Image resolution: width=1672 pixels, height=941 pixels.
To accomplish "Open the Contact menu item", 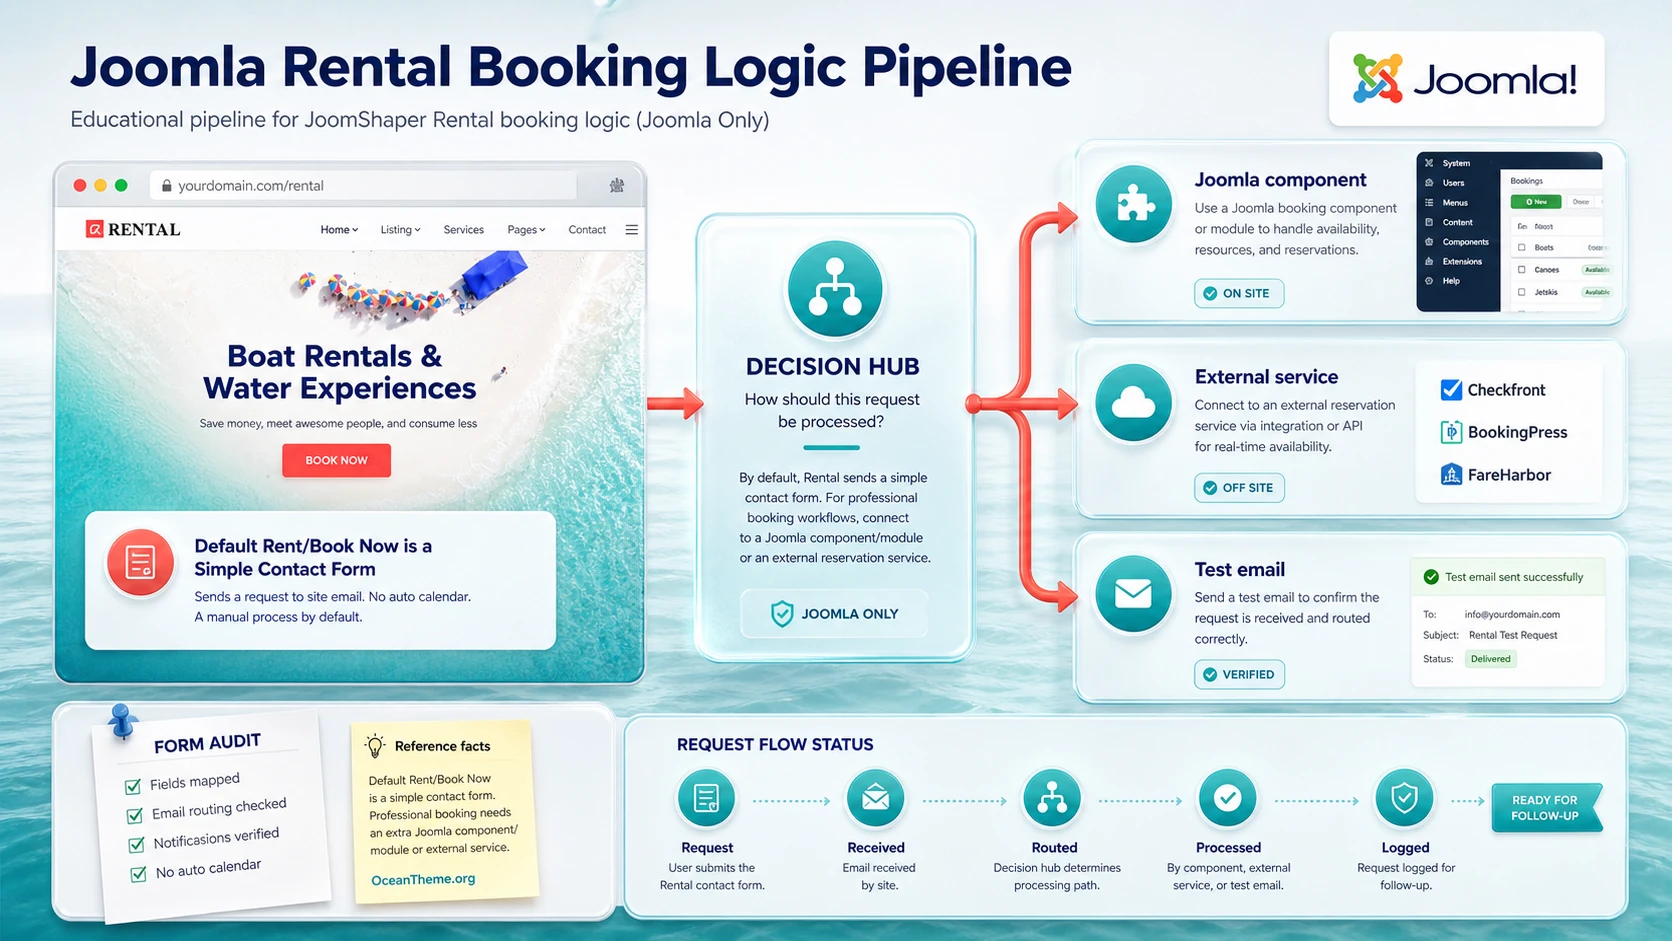I will point(587,230).
